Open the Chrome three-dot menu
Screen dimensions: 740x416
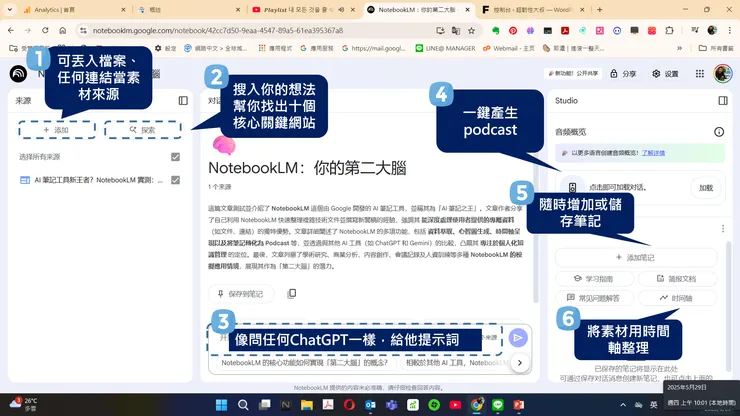730,30
